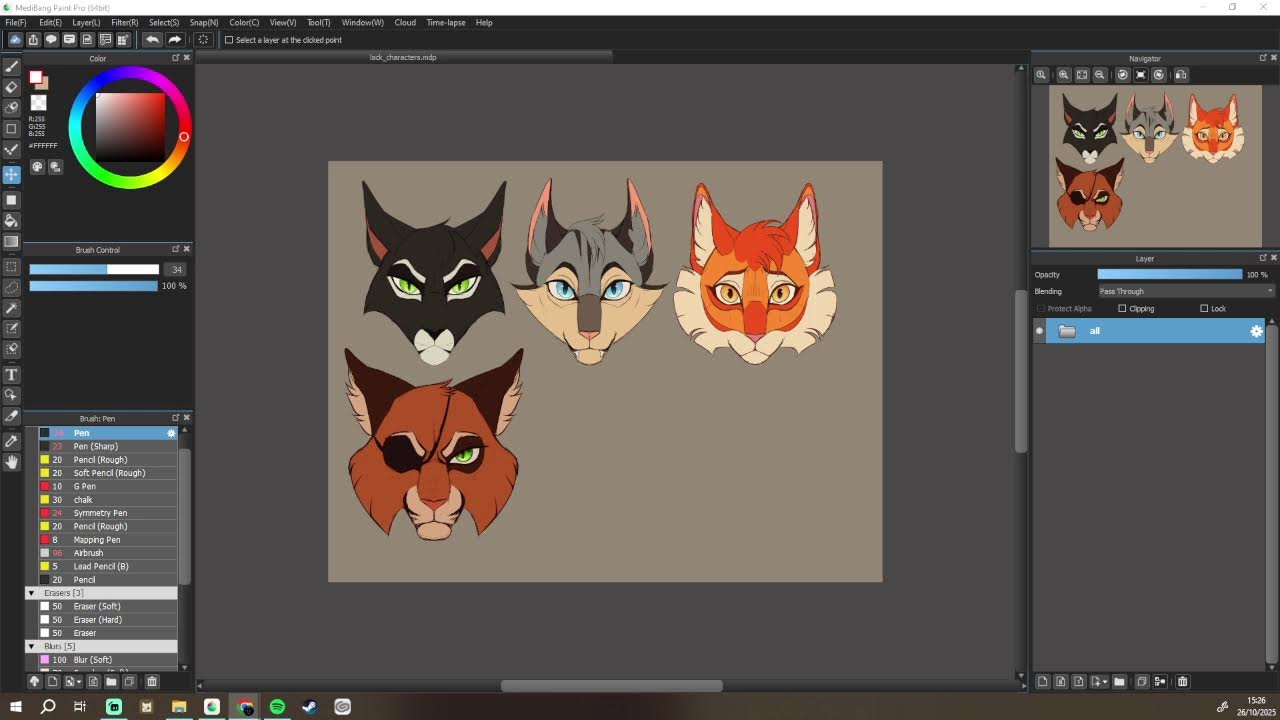Open Windows taskbar search
The width and height of the screenshot is (1280, 720).
click(48, 707)
